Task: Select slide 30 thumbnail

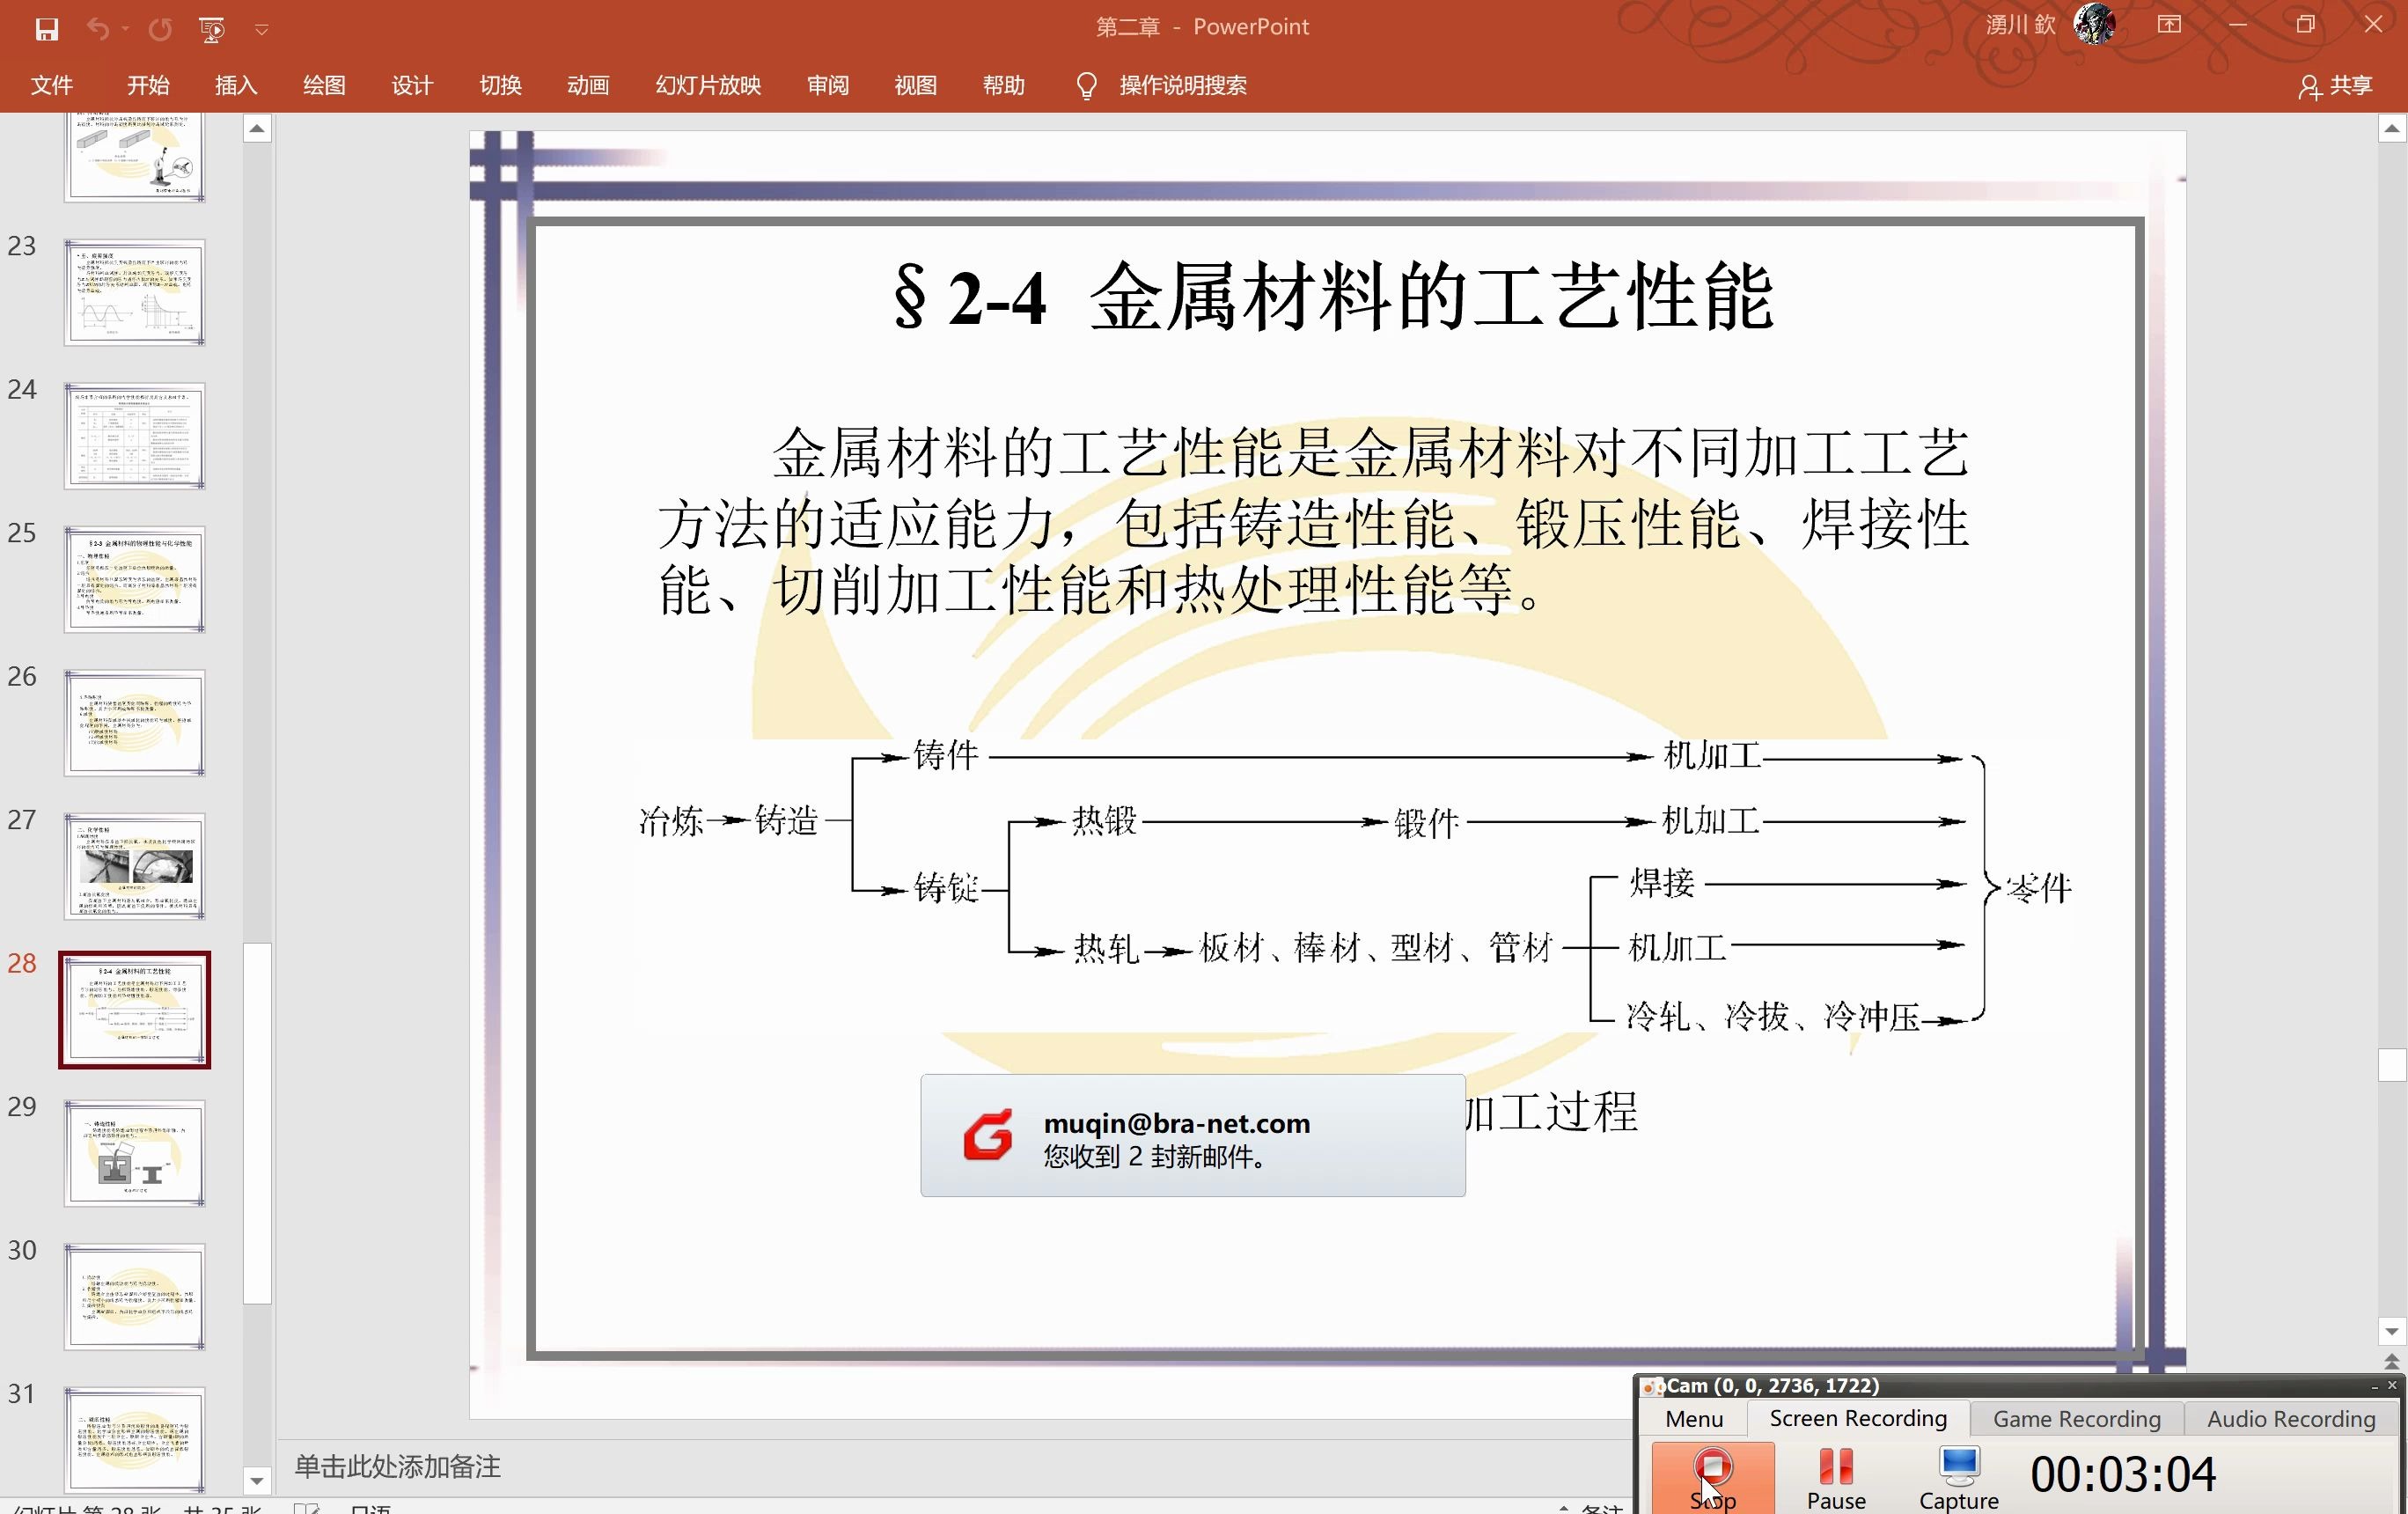Action: point(135,1297)
